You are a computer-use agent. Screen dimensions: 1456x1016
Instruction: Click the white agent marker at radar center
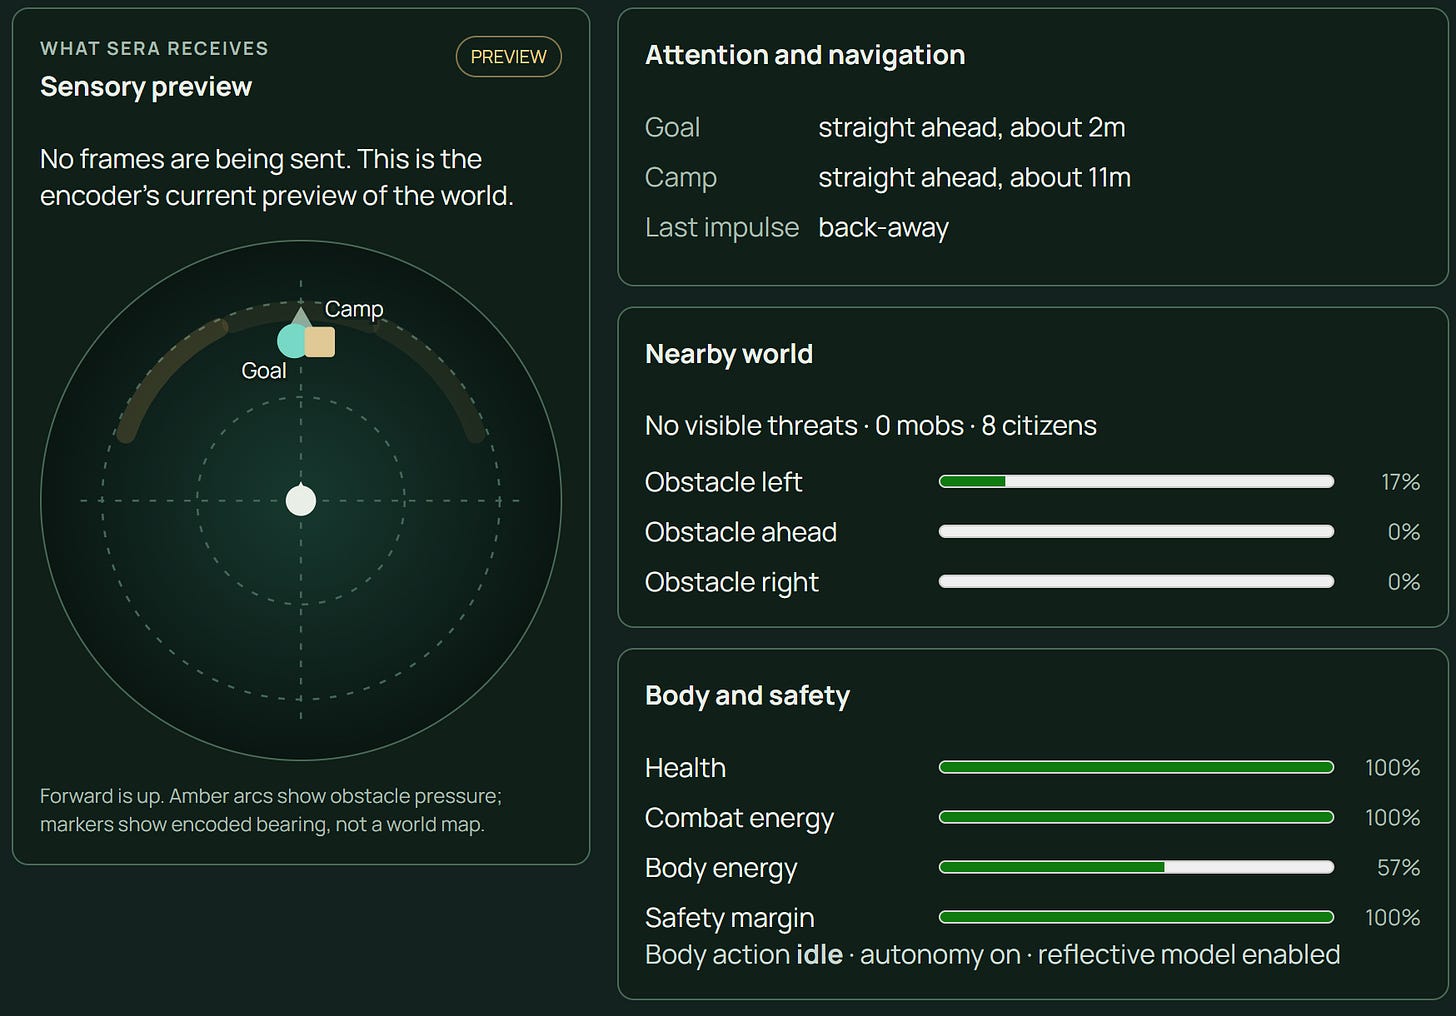tap(301, 499)
